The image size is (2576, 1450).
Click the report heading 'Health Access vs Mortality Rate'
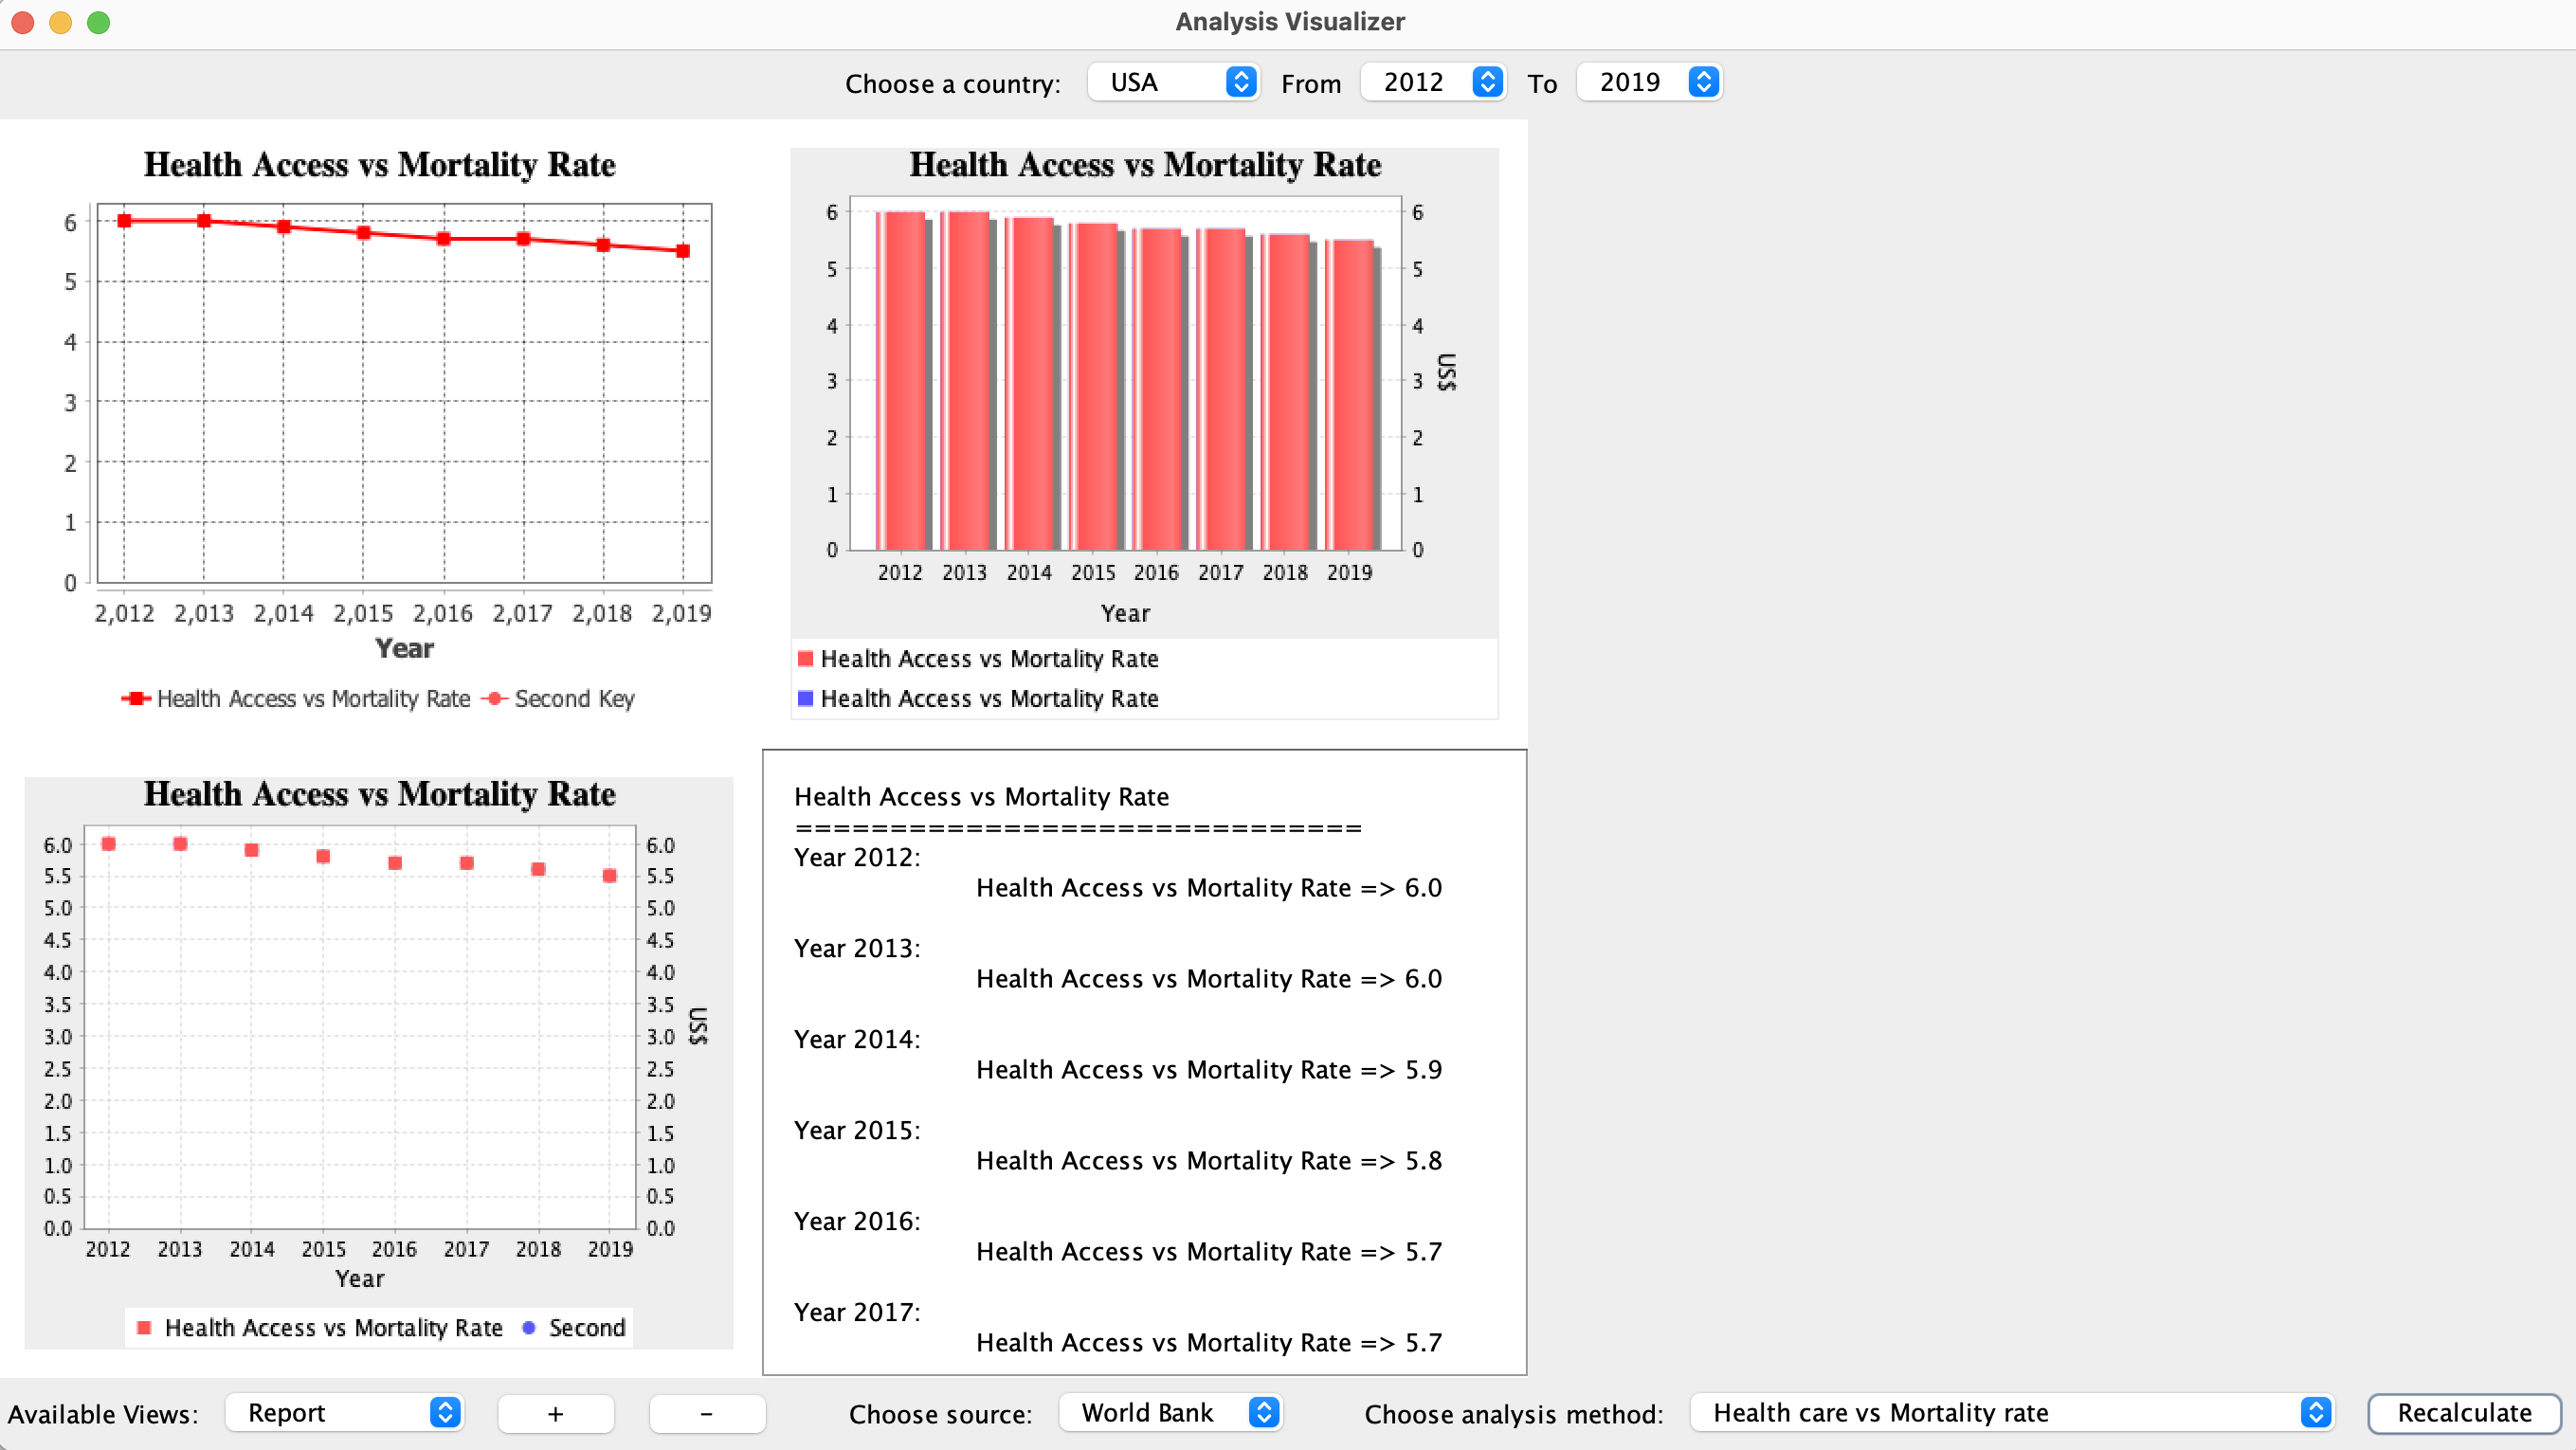981,796
